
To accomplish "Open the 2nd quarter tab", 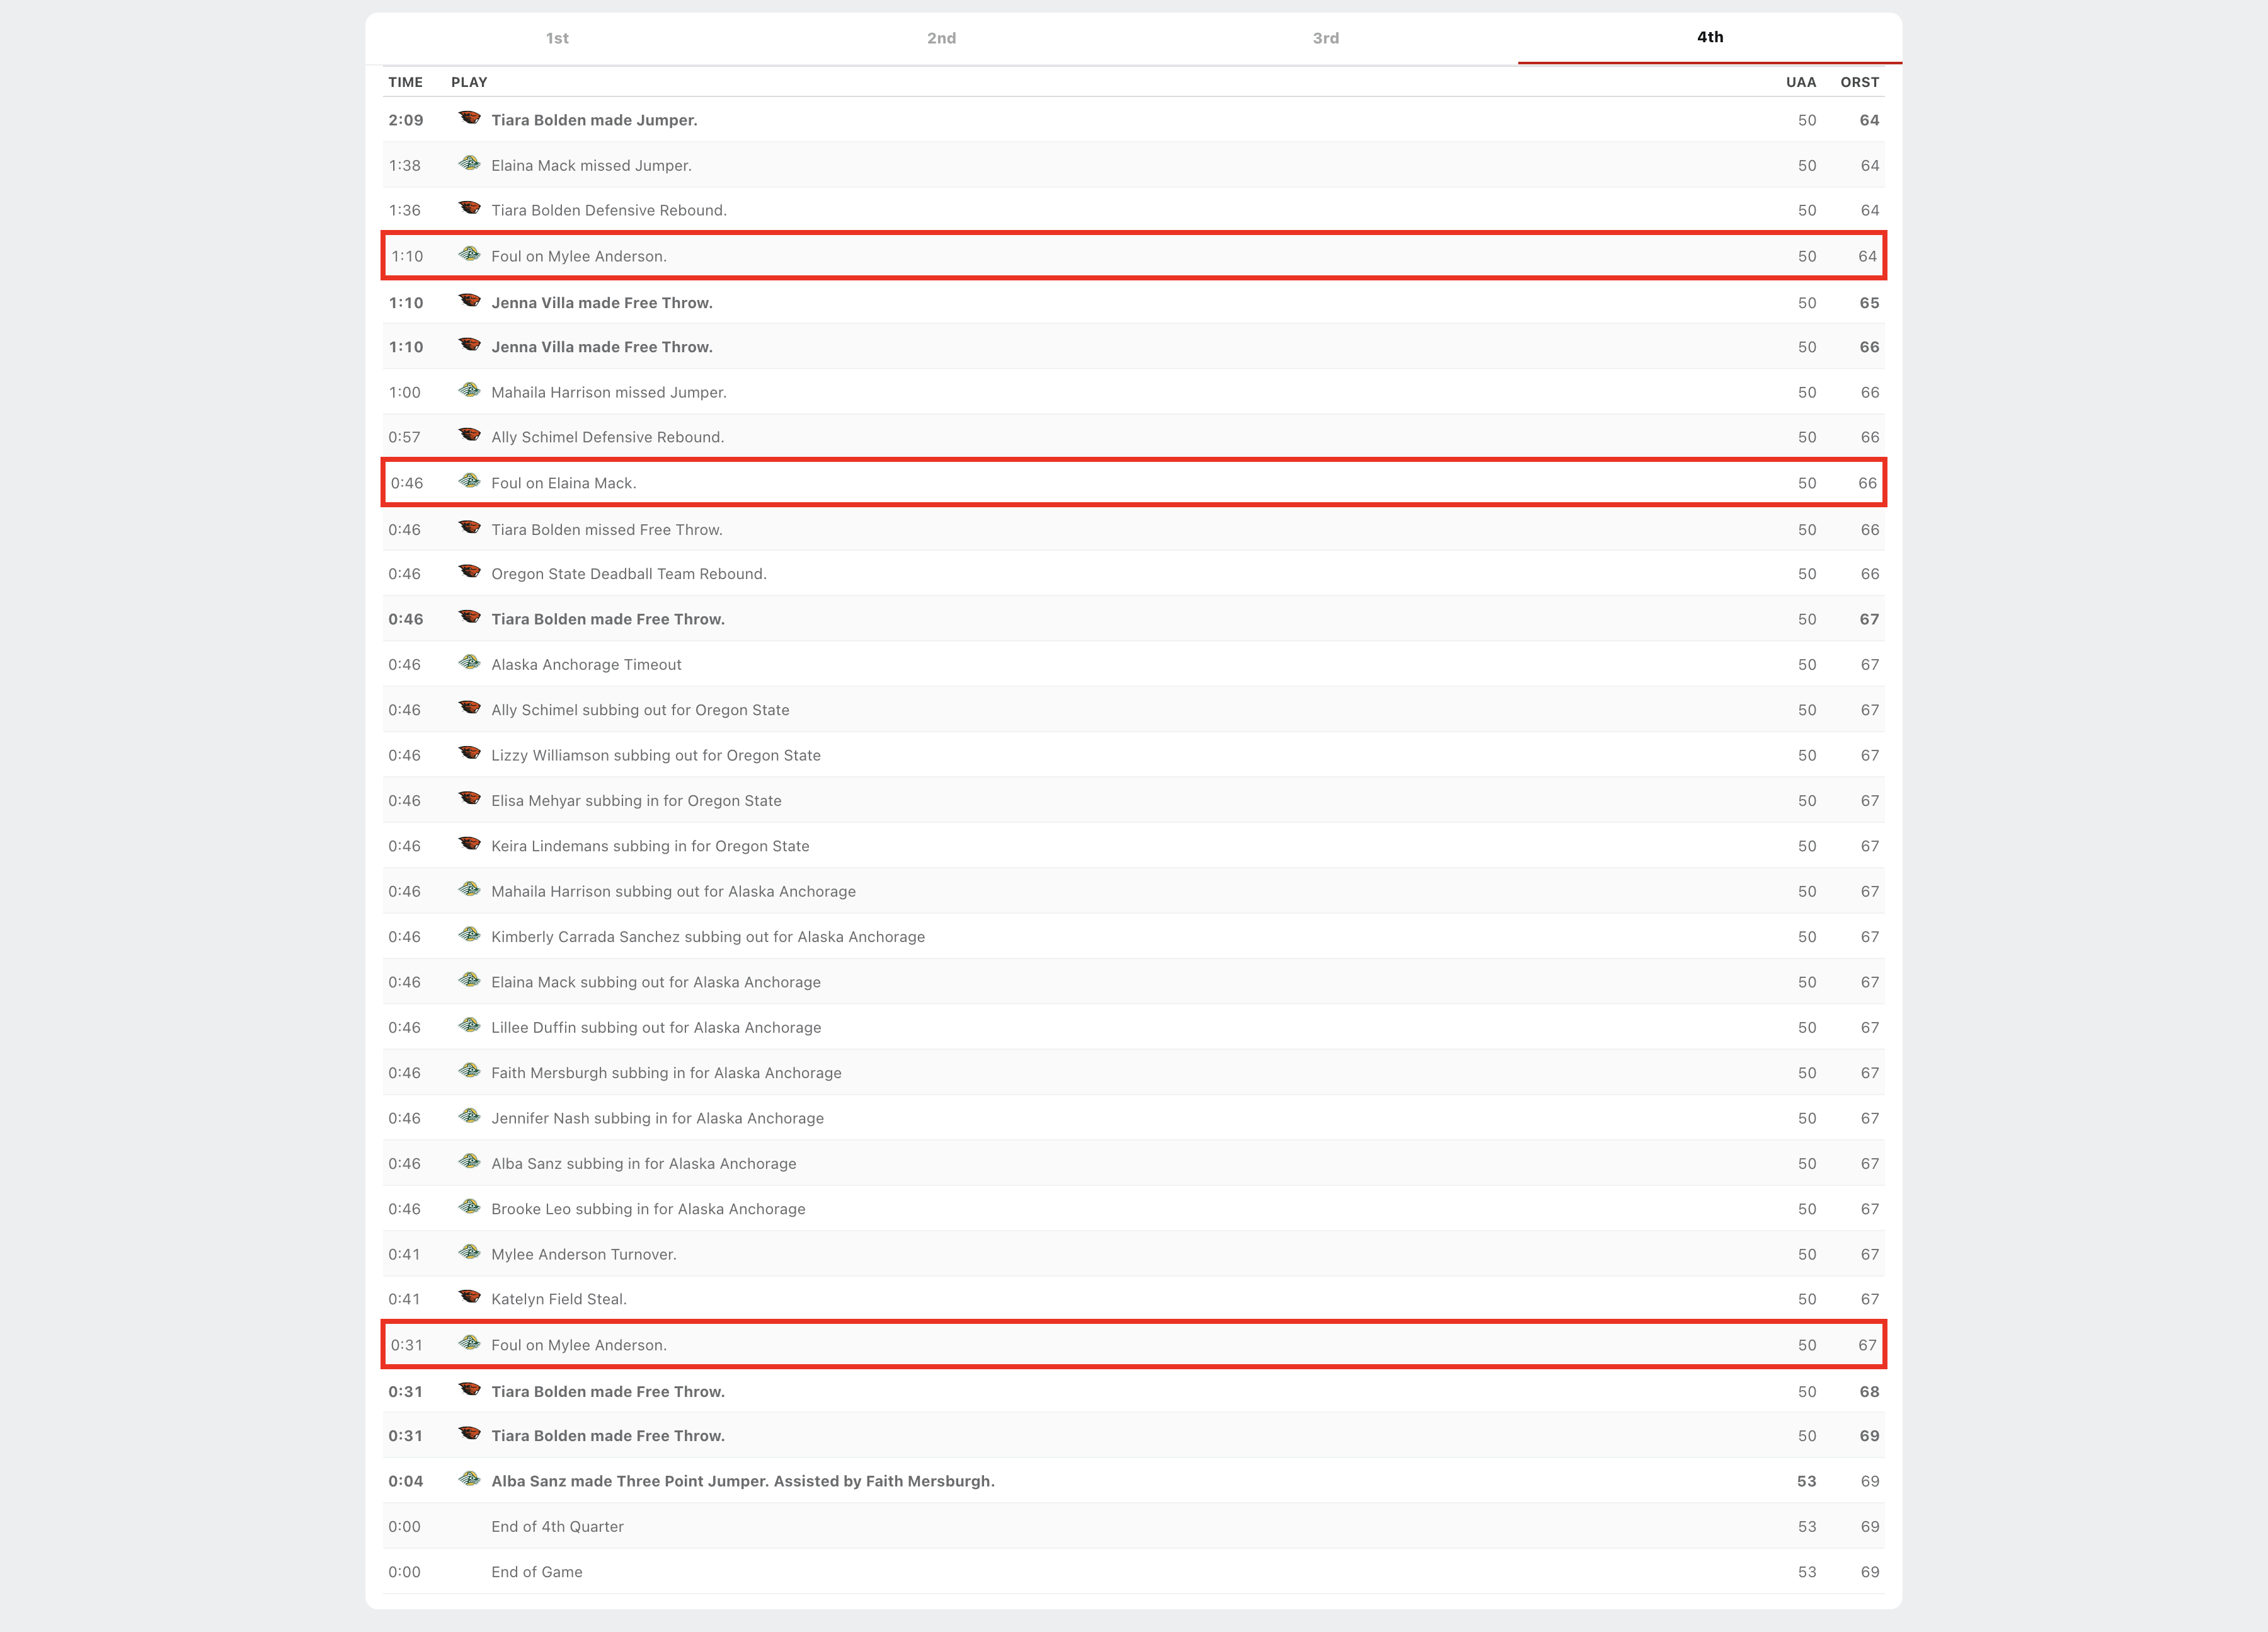I will [941, 38].
